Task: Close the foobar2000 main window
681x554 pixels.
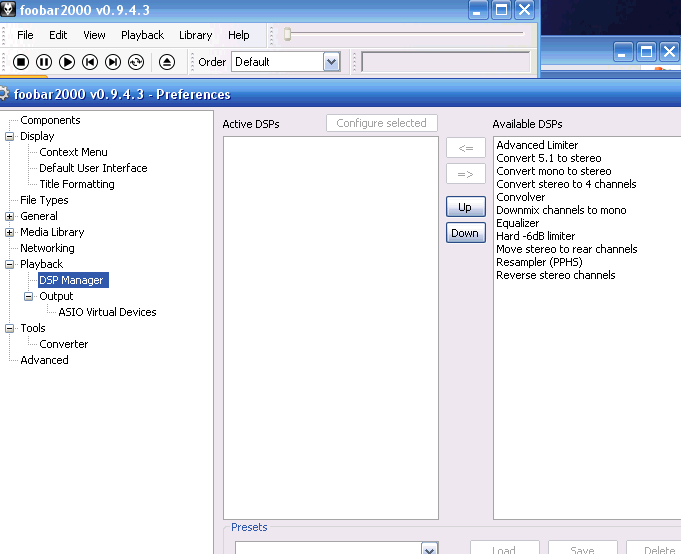Action: tap(525, 10)
